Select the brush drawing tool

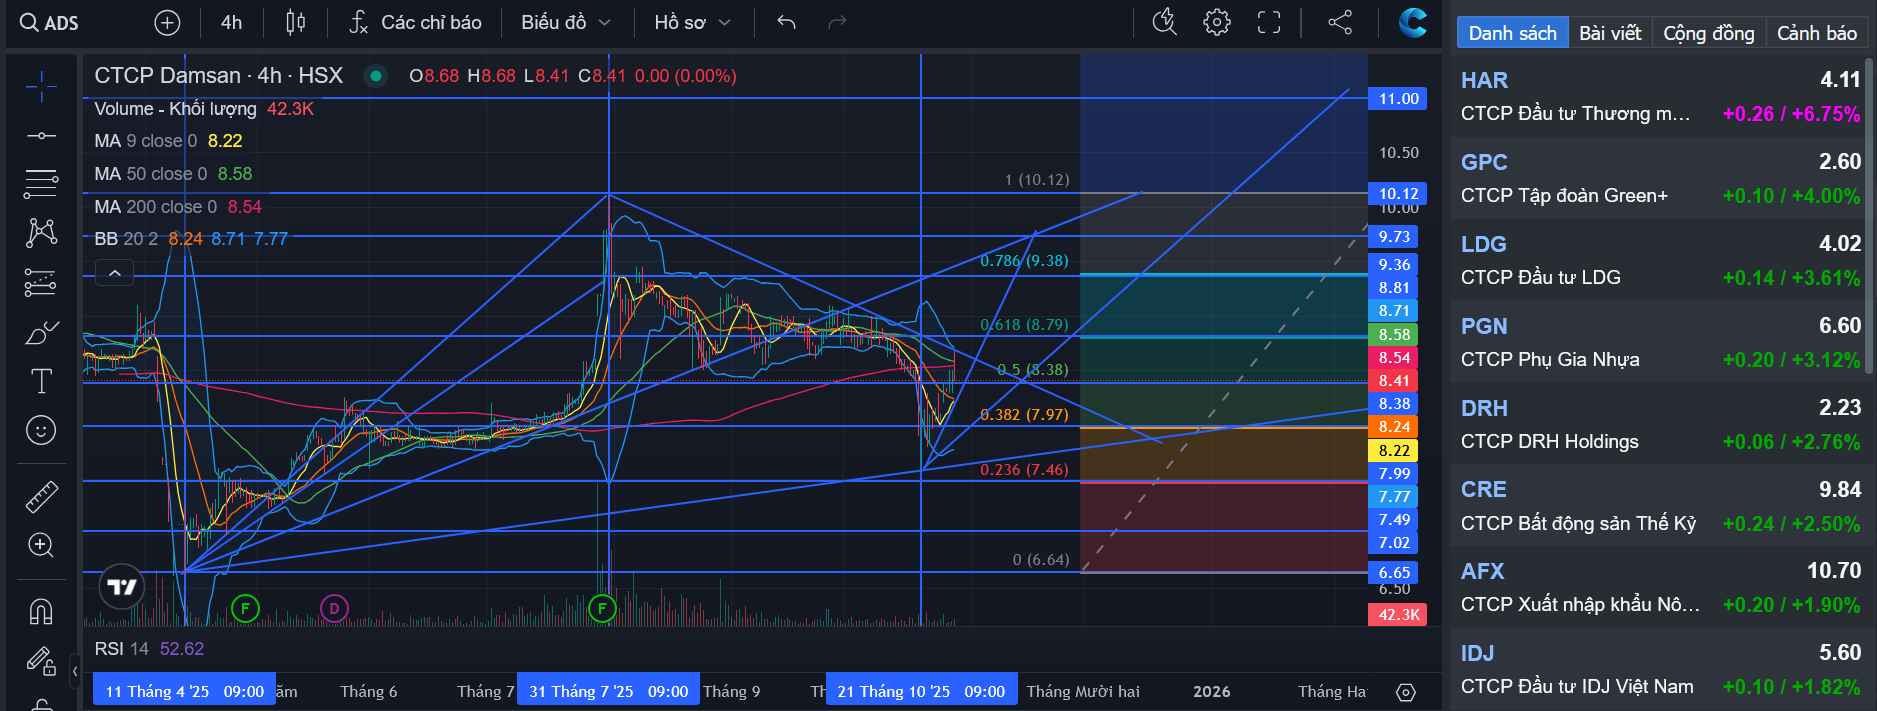41,332
